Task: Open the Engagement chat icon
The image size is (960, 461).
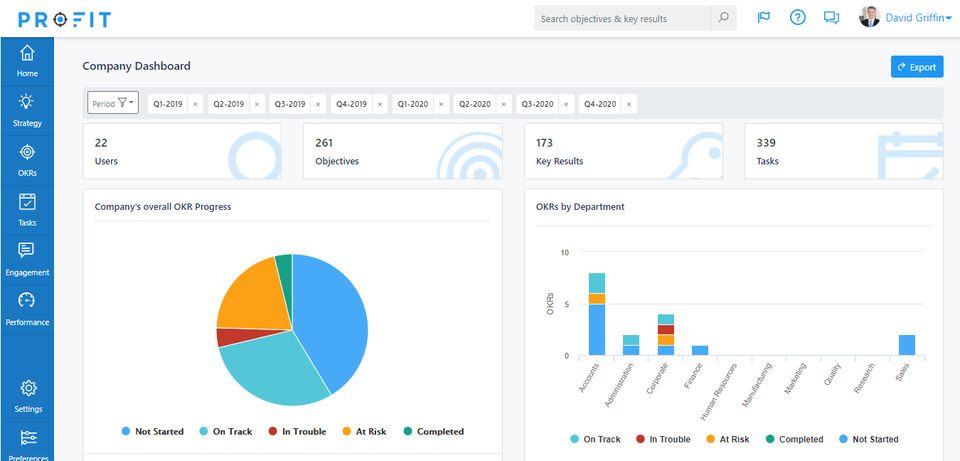Action: click(27, 250)
